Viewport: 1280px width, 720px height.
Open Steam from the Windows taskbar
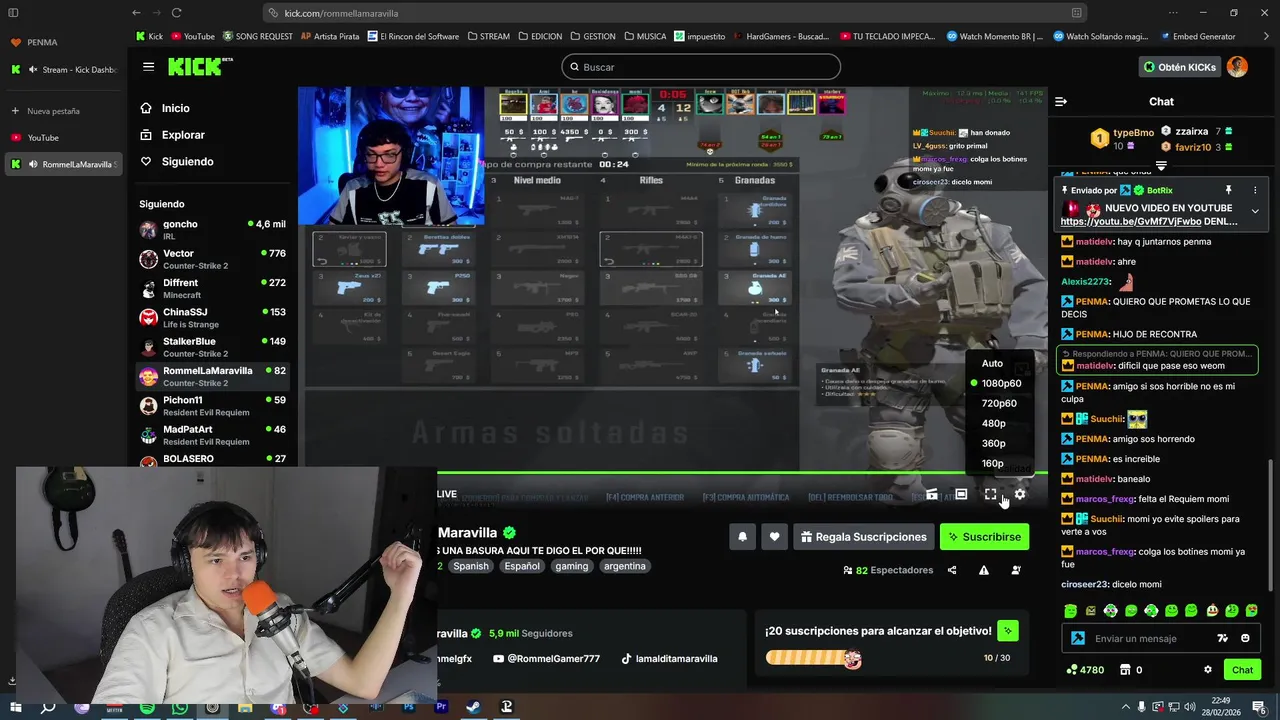[473, 707]
